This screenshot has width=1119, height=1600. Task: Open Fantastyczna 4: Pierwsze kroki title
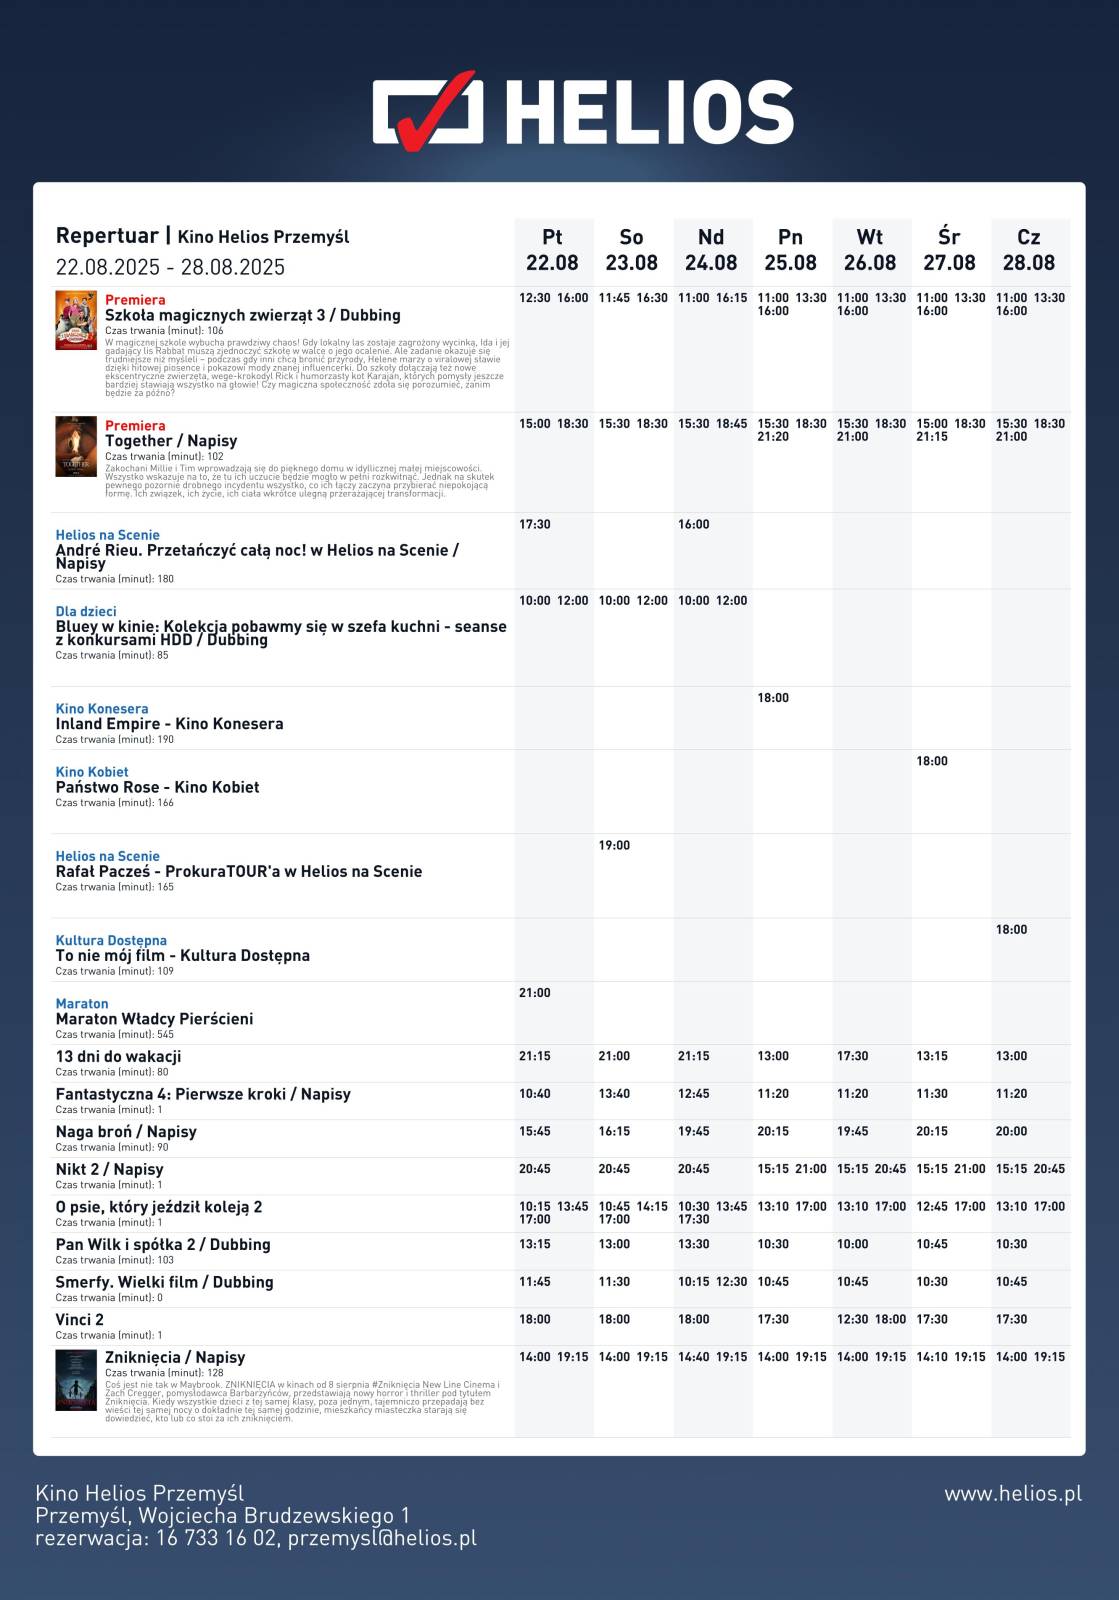coord(203,1094)
